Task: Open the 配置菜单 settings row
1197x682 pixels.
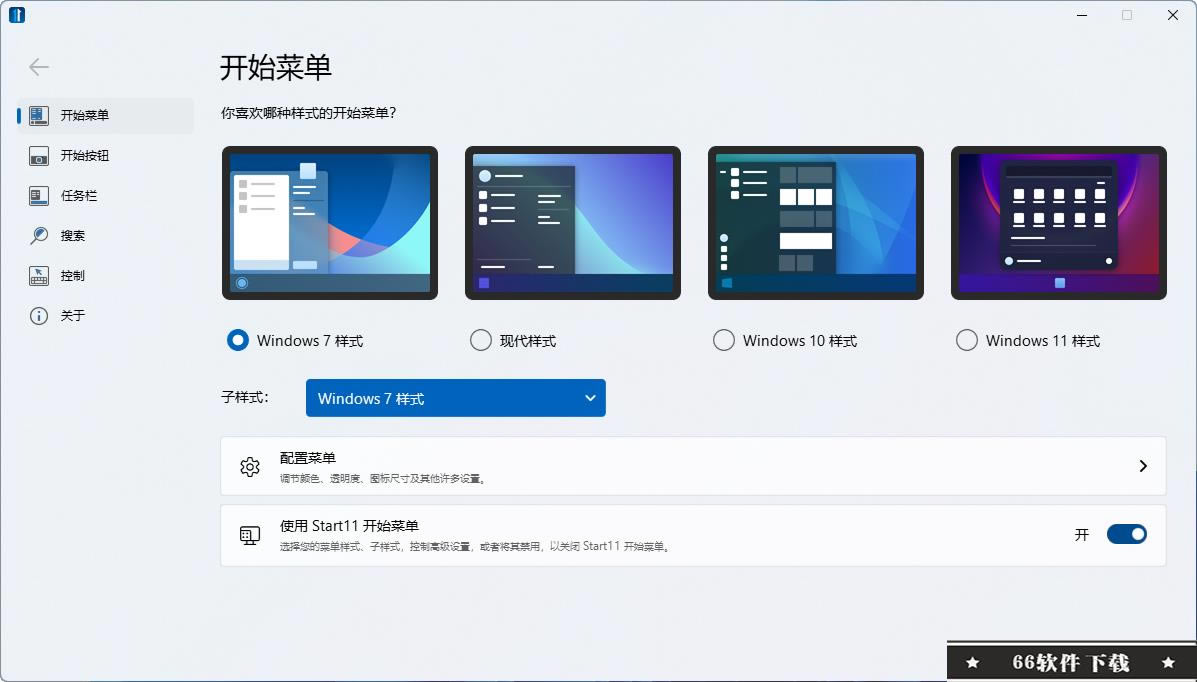Action: tap(693, 466)
